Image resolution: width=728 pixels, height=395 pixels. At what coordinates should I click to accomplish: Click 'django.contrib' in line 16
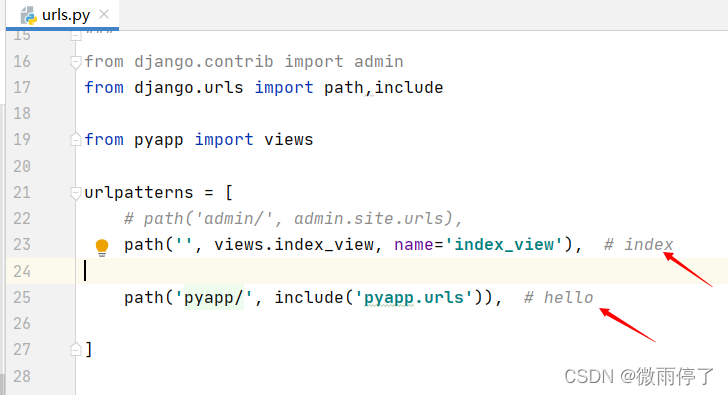204,62
